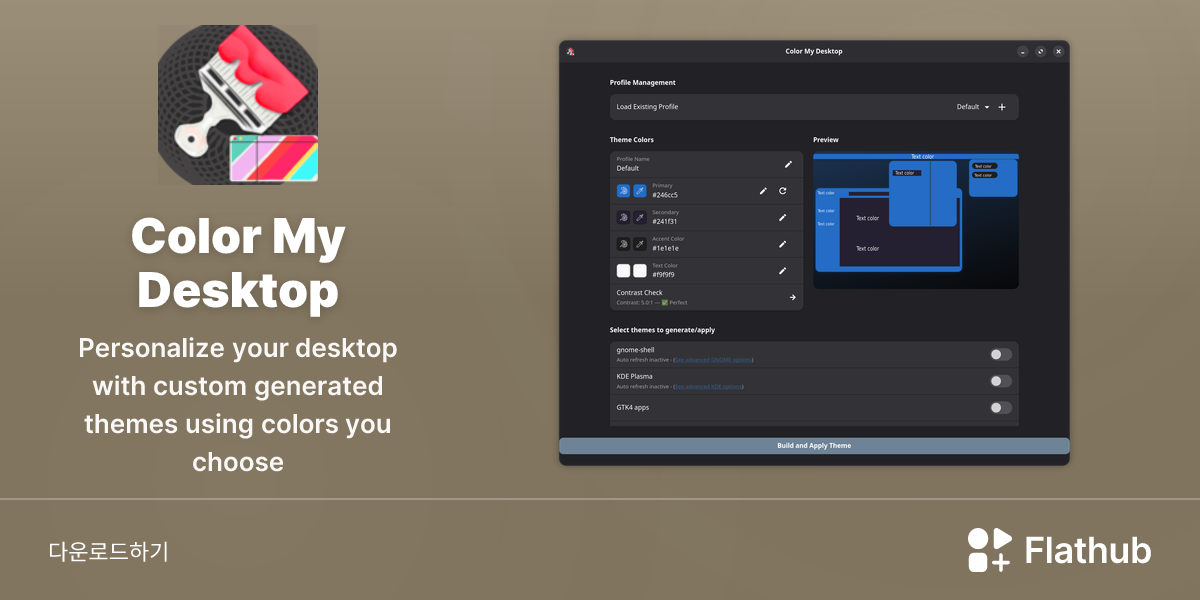The height and width of the screenshot is (600, 1200).
Task: Open the color picker icon for Primary
Action: pos(623,190)
